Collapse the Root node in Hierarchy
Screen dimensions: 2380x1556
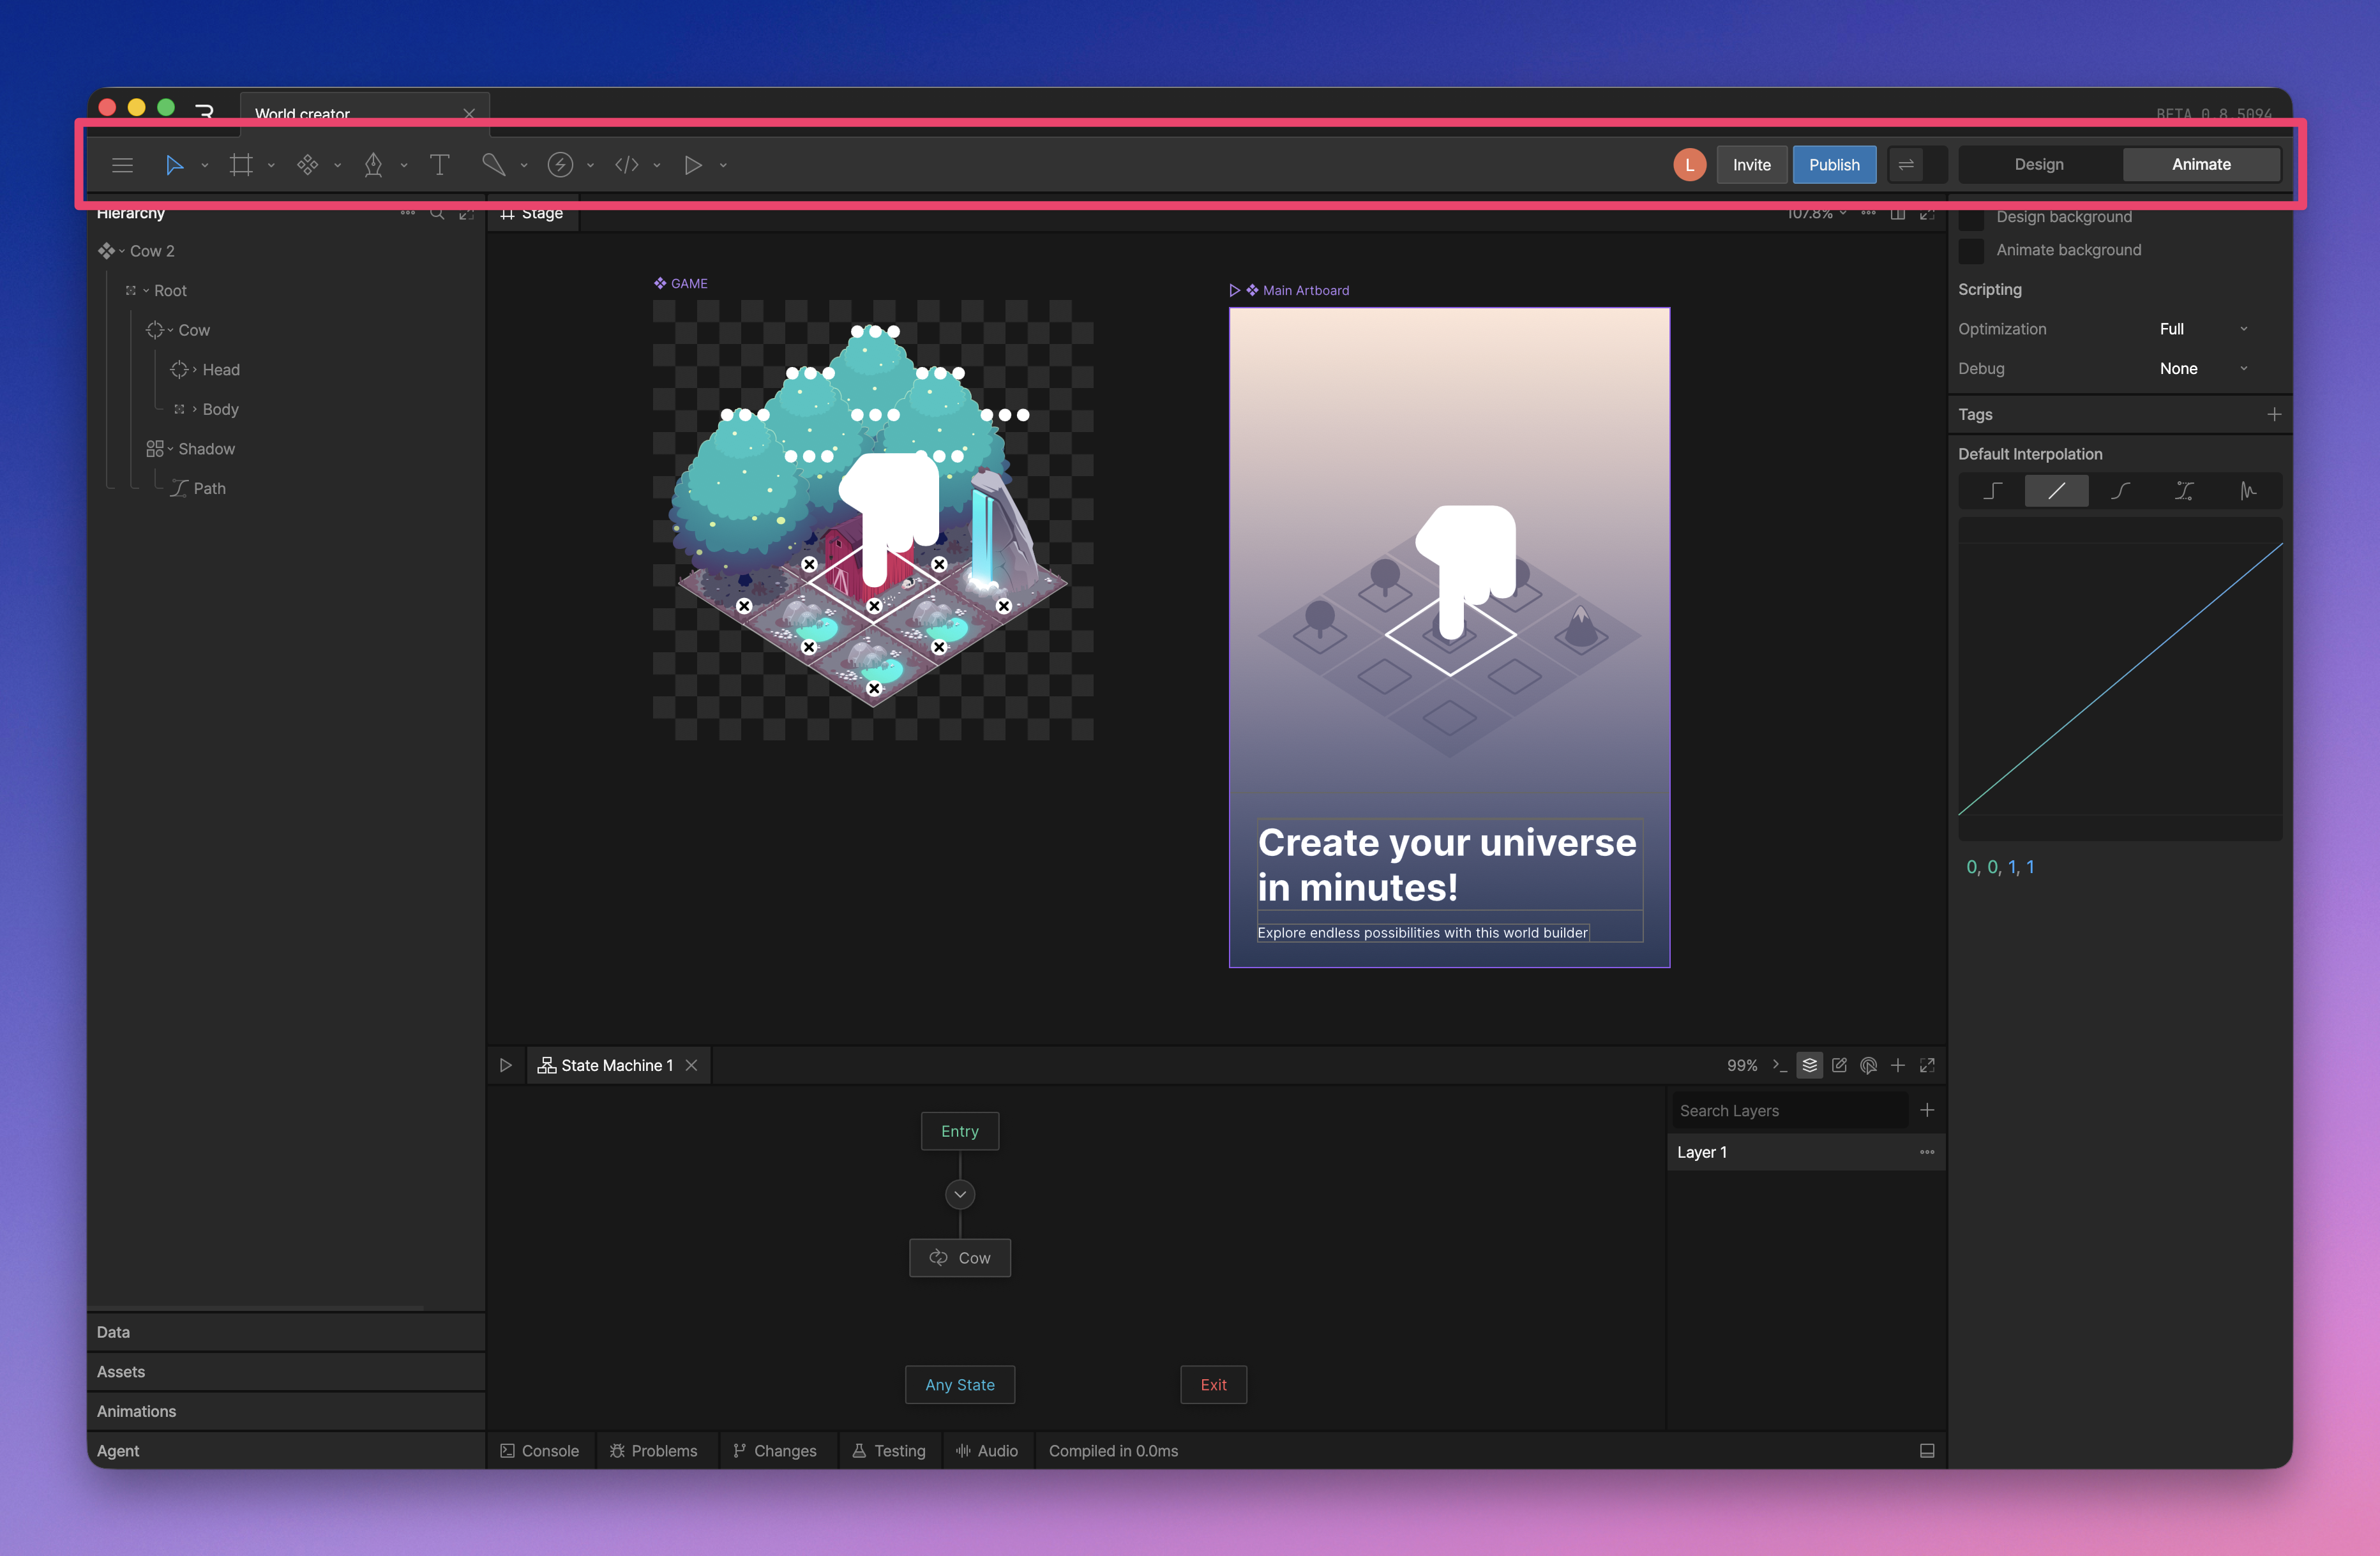click(x=146, y=291)
